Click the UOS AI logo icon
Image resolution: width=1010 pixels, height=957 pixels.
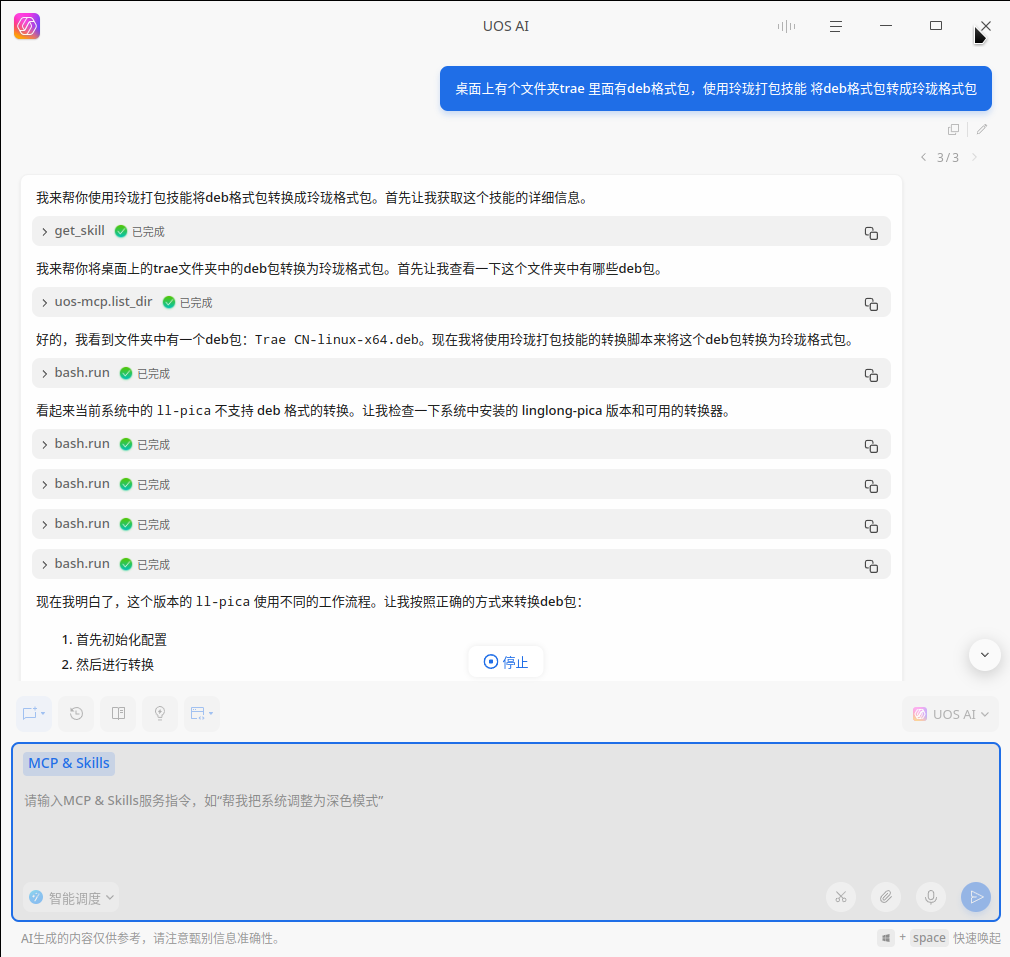coord(27,26)
